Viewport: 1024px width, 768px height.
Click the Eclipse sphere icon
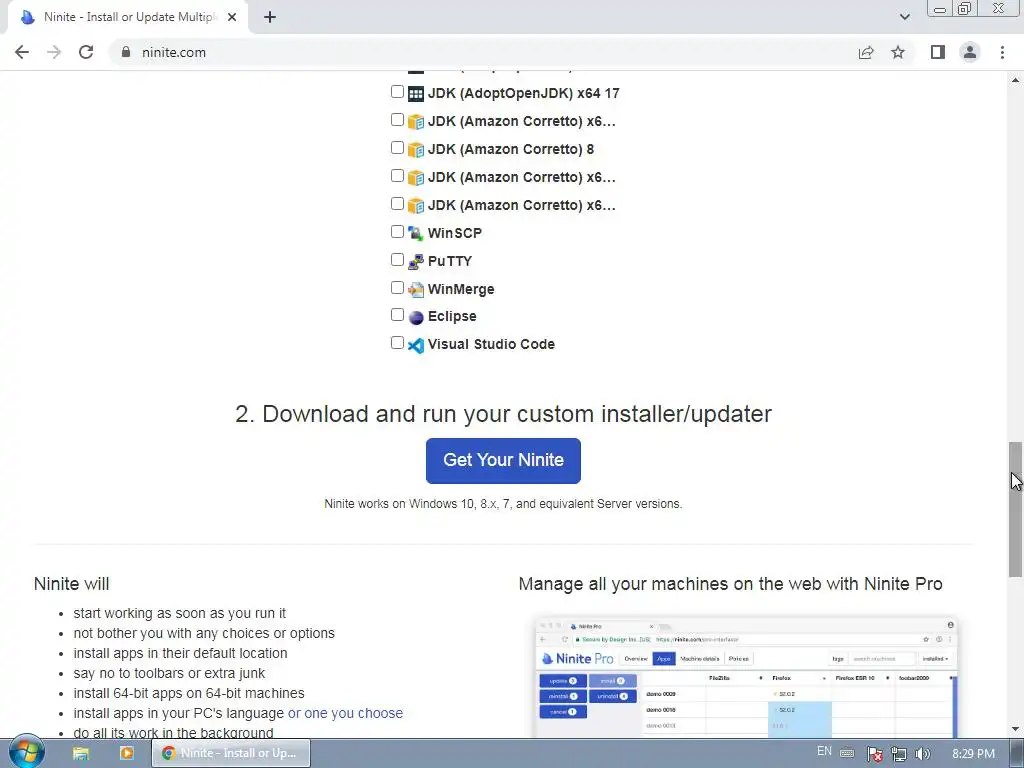point(416,317)
